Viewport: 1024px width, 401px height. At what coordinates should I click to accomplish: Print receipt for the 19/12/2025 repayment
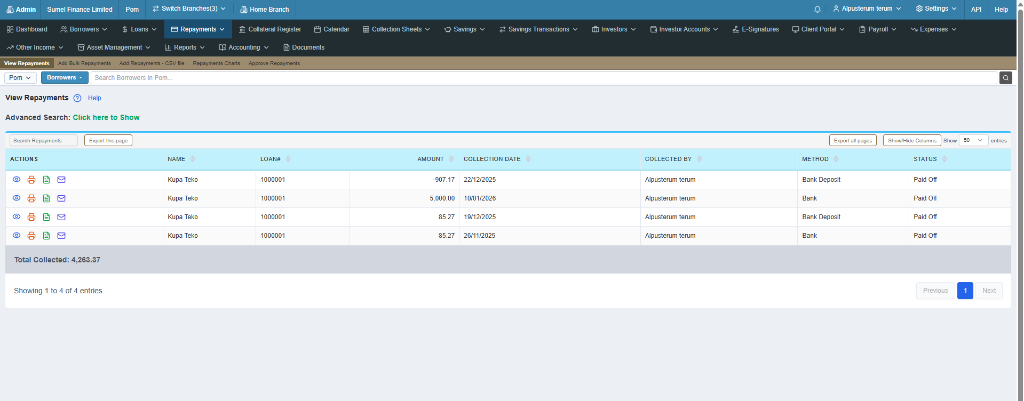click(31, 217)
